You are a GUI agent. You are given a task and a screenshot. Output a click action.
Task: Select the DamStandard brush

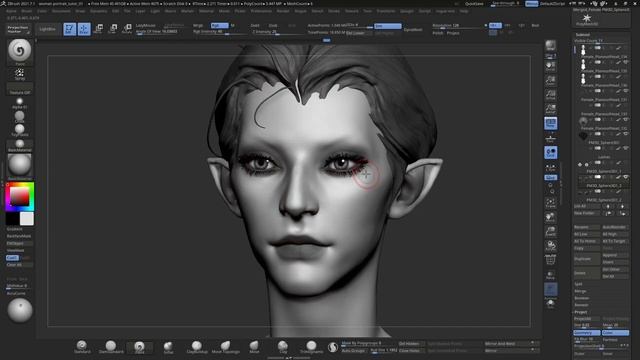pyautogui.click(x=111, y=347)
